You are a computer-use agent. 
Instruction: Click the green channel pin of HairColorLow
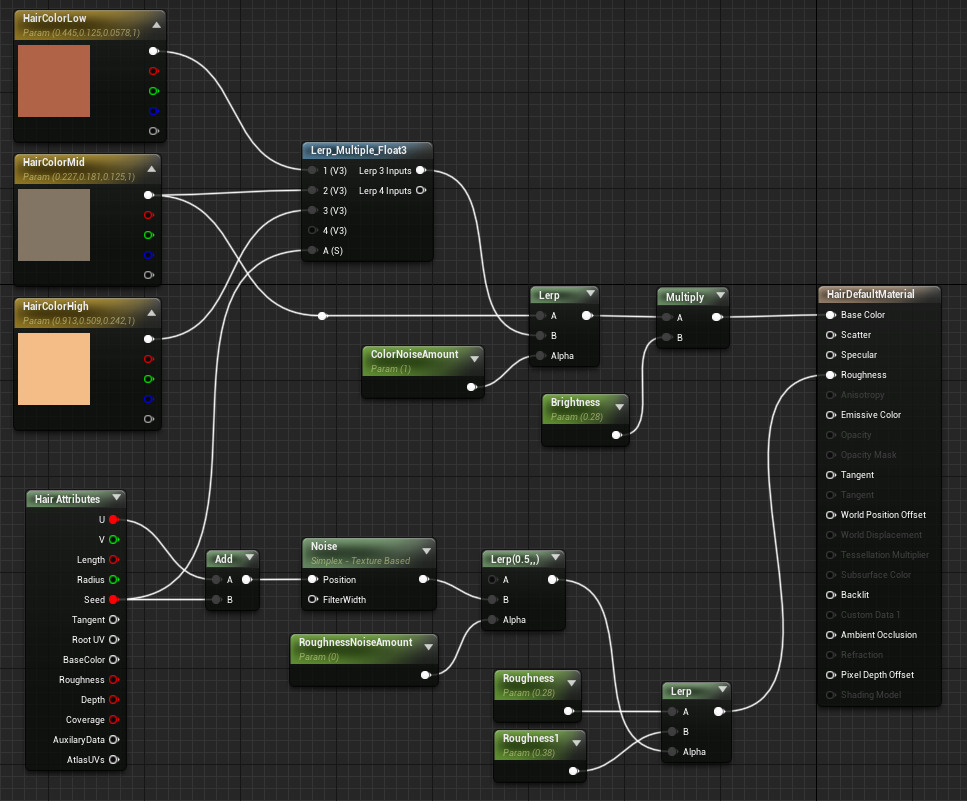point(153,91)
